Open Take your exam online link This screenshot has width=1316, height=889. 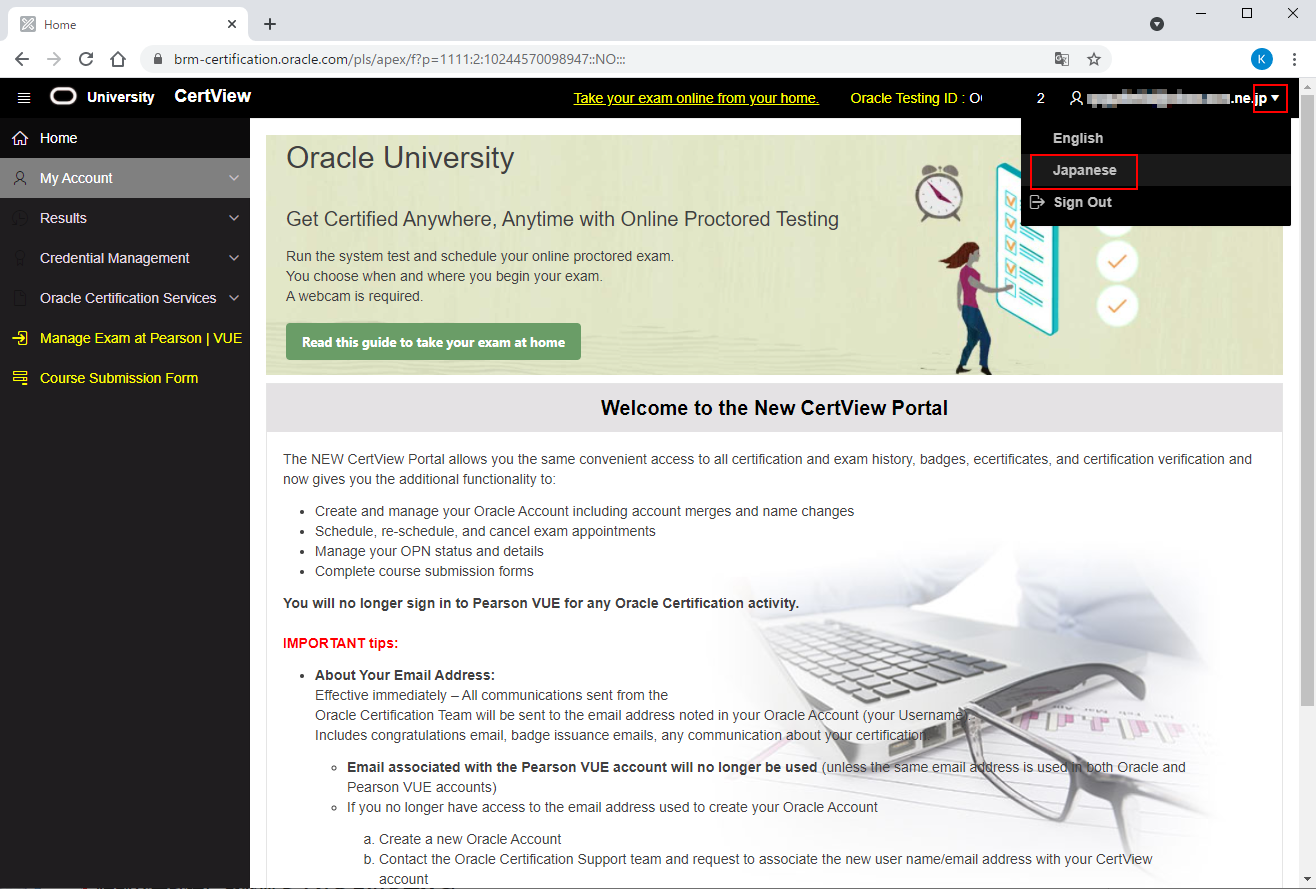696,98
